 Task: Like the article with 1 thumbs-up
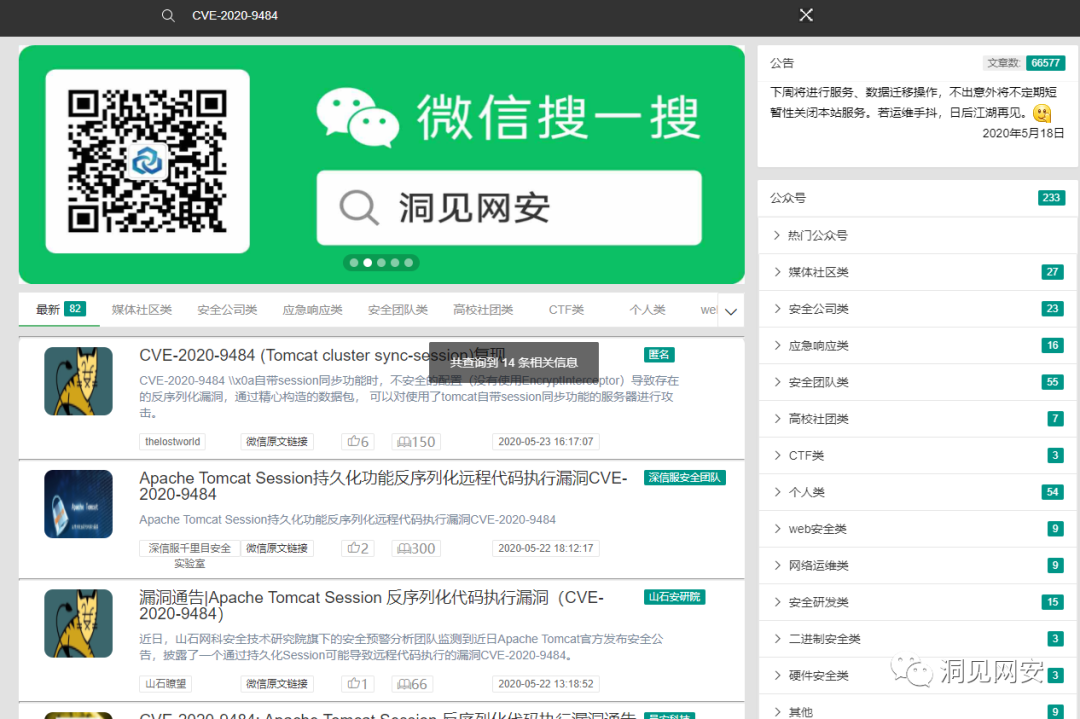pyautogui.click(x=358, y=684)
